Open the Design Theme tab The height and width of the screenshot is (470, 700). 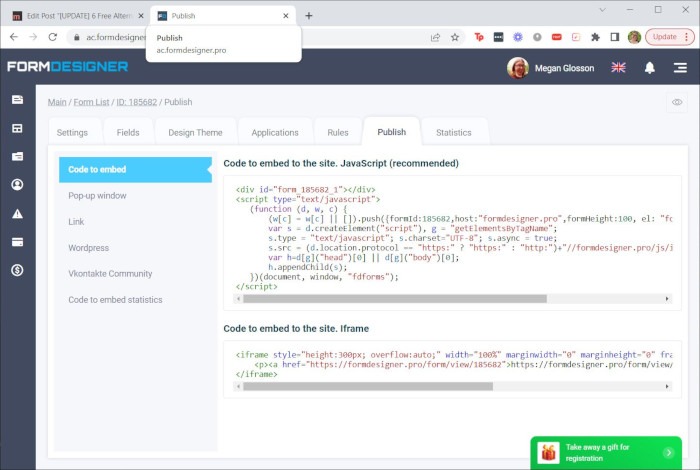[195, 133]
